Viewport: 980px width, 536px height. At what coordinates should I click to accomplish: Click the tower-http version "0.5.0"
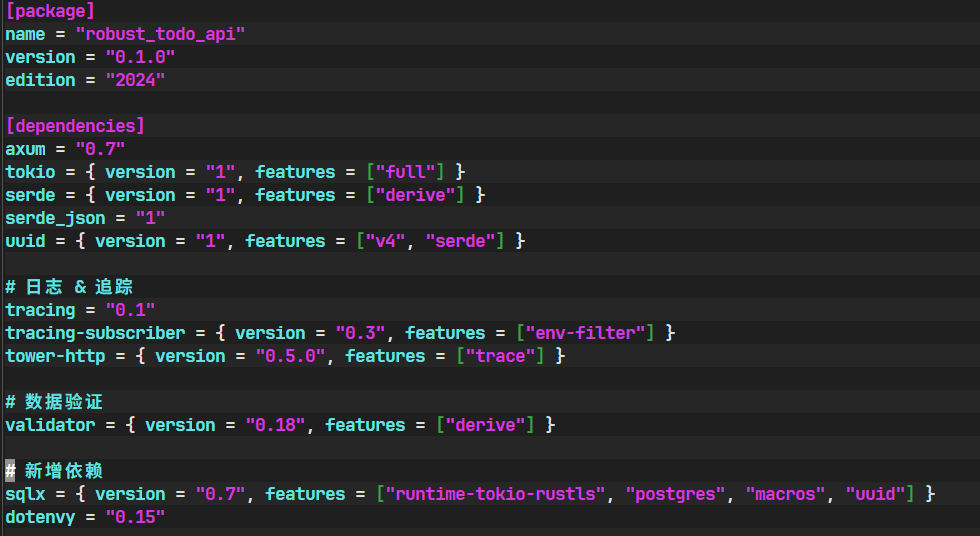coord(290,356)
